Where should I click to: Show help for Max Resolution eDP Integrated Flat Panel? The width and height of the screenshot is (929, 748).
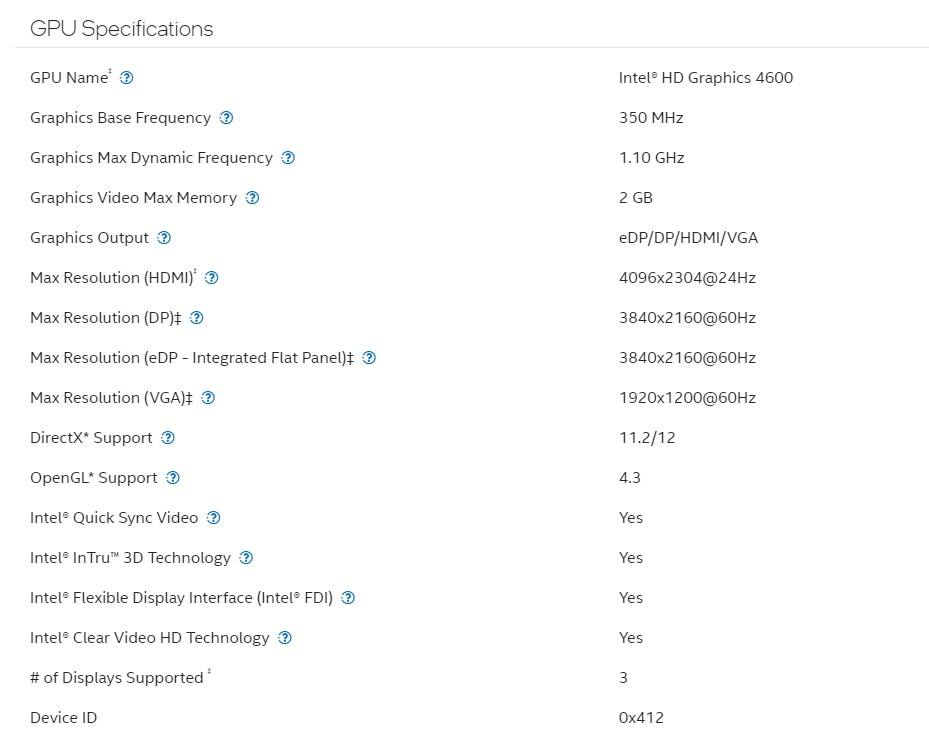369,358
